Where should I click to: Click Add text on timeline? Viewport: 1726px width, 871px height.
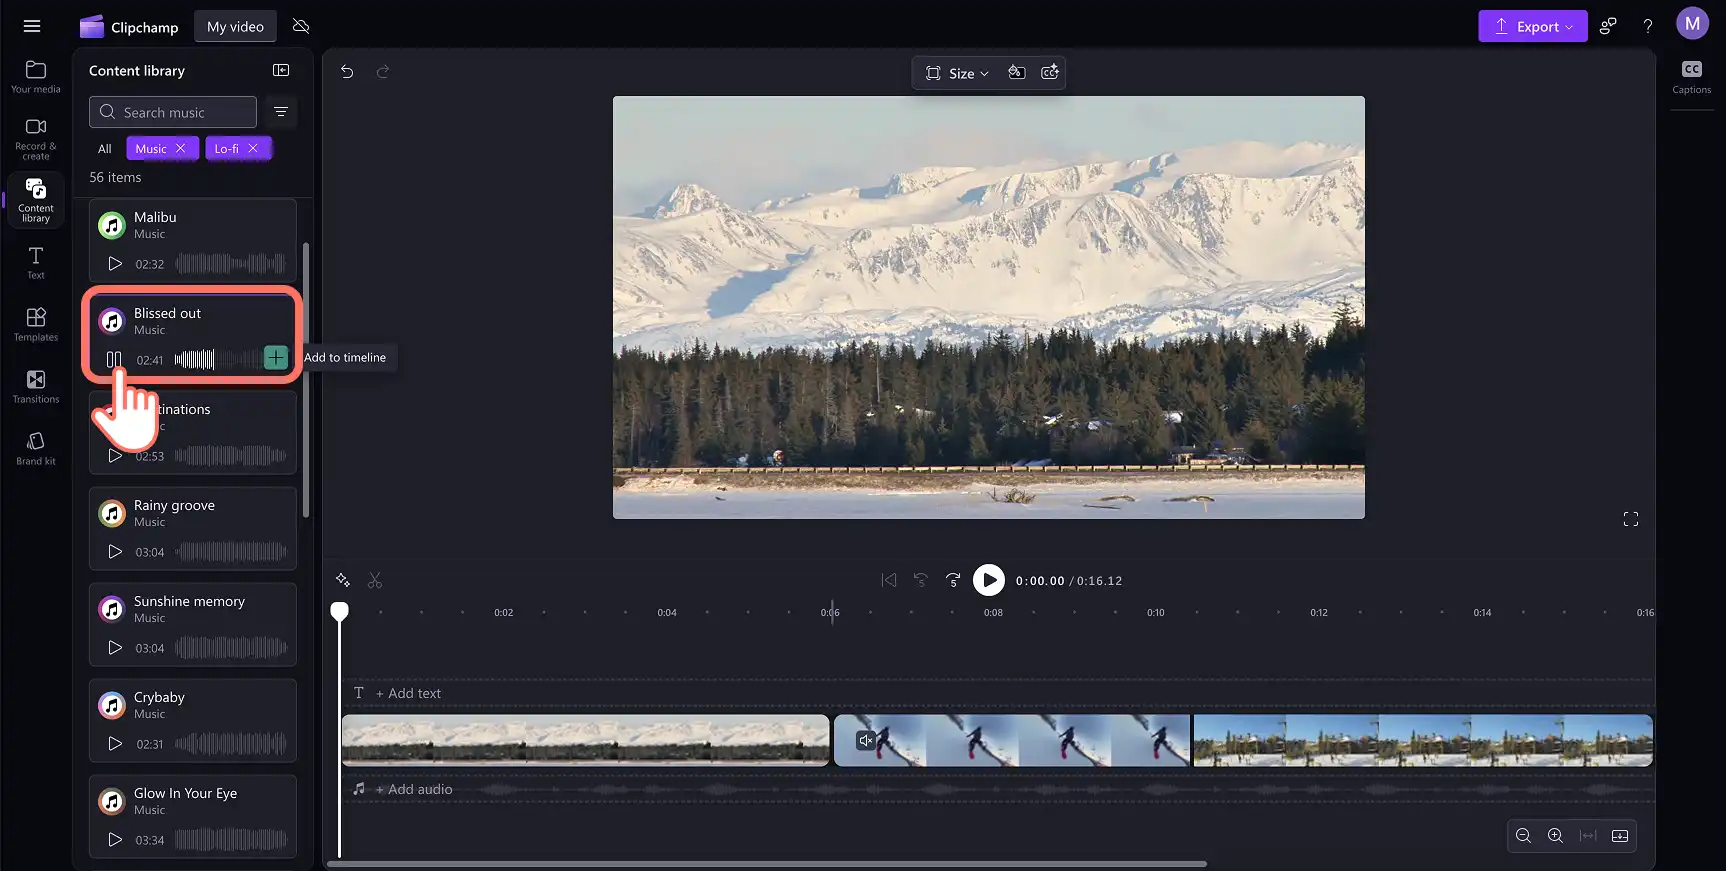pyautogui.click(x=408, y=693)
